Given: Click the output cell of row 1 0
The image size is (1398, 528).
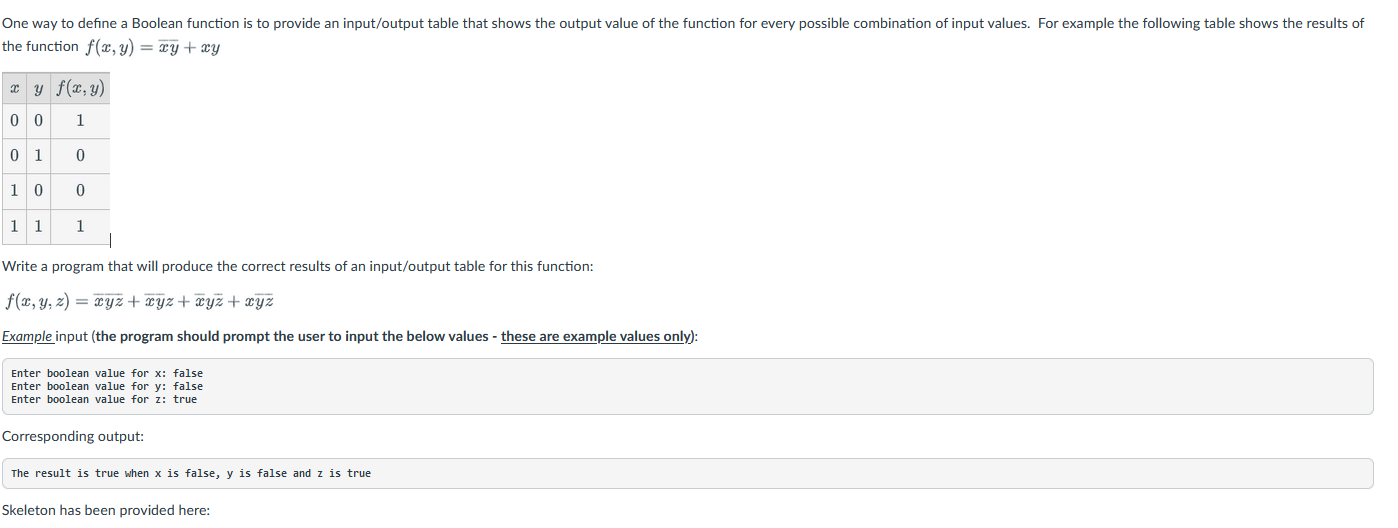Looking at the screenshot, I should pos(80,190).
